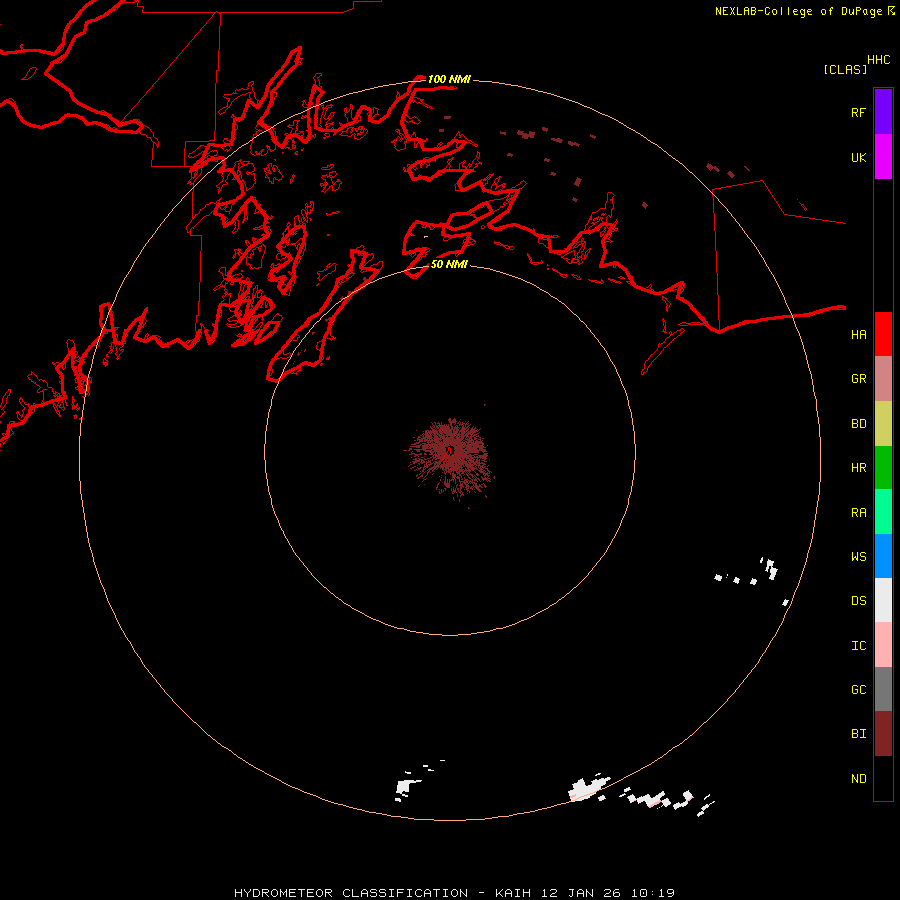The width and height of the screenshot is (900, 900).
Task: Click the UK legend label
Action: [x=858, y=157]
